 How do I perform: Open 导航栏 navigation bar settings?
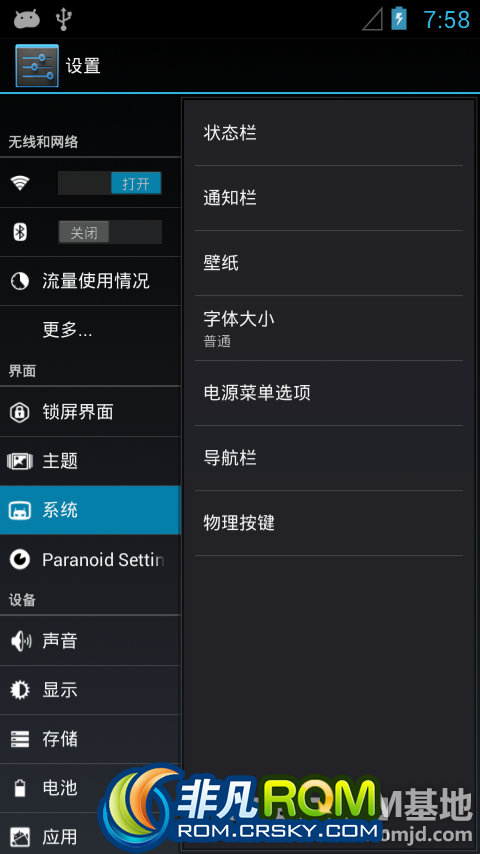coord(329,458)
